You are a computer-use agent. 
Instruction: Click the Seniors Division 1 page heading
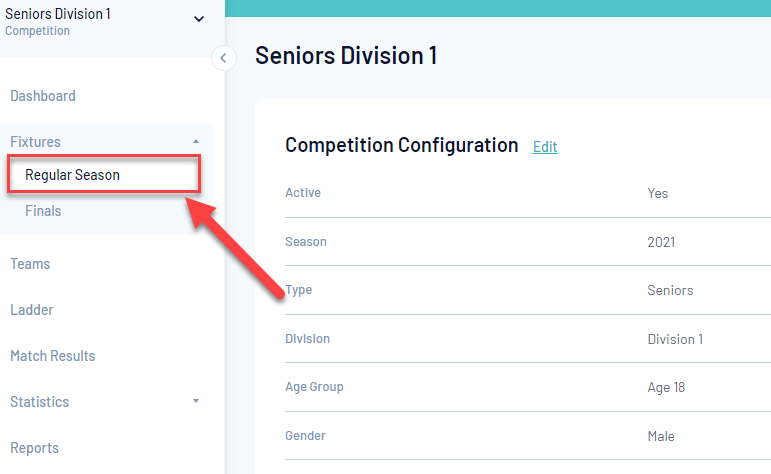click(346, 55)
